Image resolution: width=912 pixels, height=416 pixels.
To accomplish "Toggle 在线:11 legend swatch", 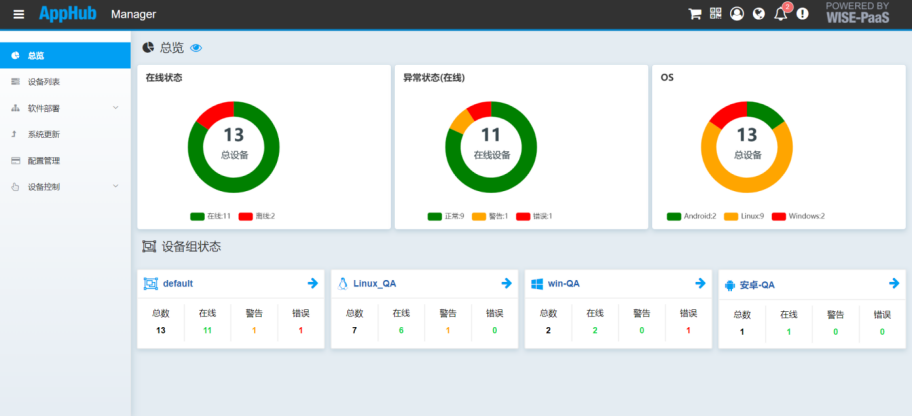I will [x=197, y=216].
